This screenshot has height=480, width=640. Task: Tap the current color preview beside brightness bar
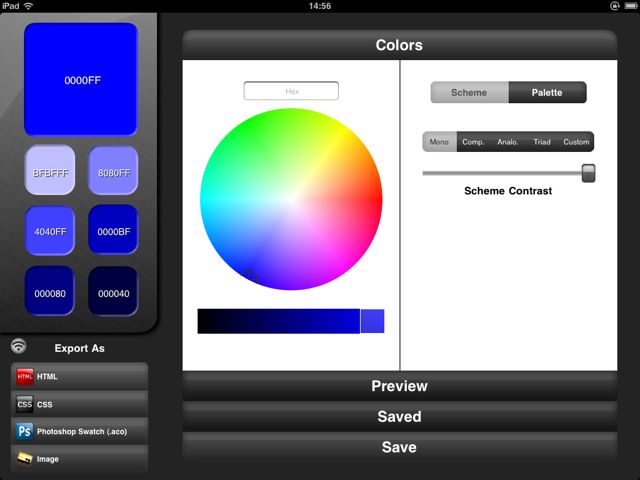point(372,321)
